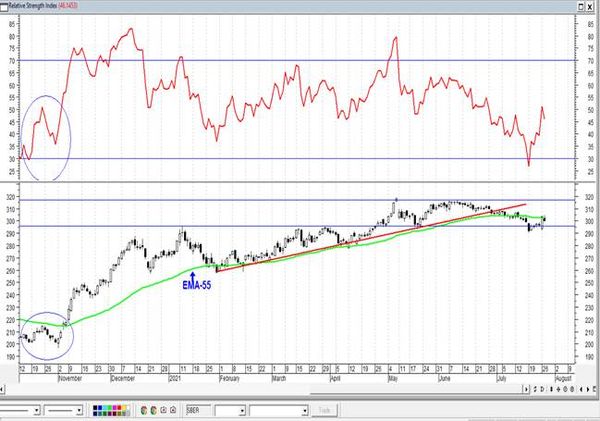
Task: Click the vertical up-down arrows chart icon
Action: (x=551, y=389)
